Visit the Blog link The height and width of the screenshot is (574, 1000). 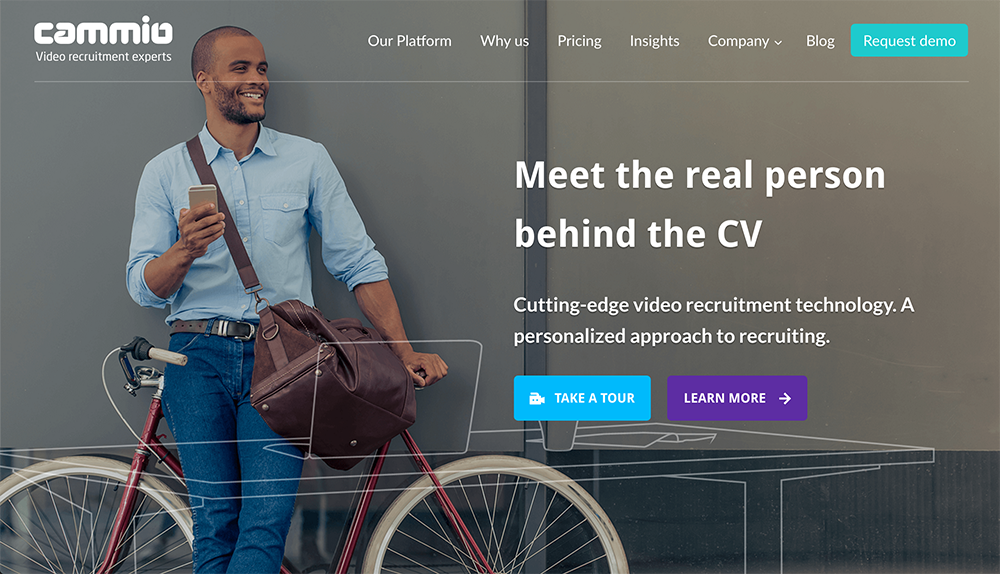[820, 41]
